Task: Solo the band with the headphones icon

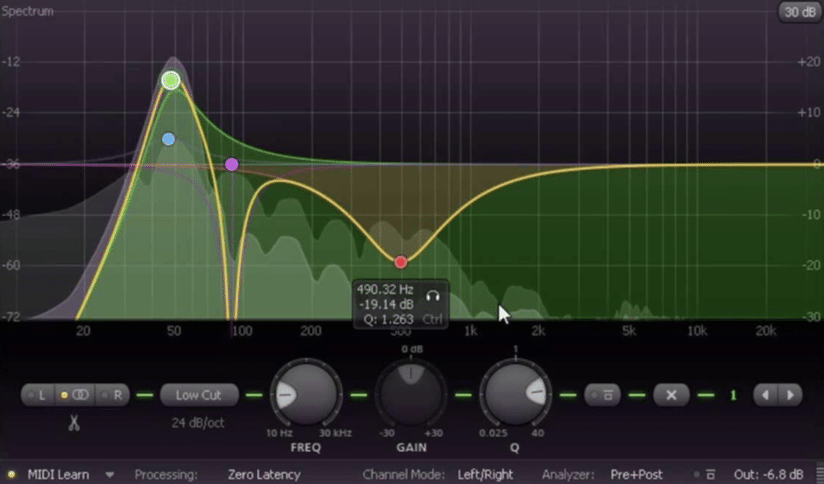Action: pyautogui.click(x=433, y=296)
